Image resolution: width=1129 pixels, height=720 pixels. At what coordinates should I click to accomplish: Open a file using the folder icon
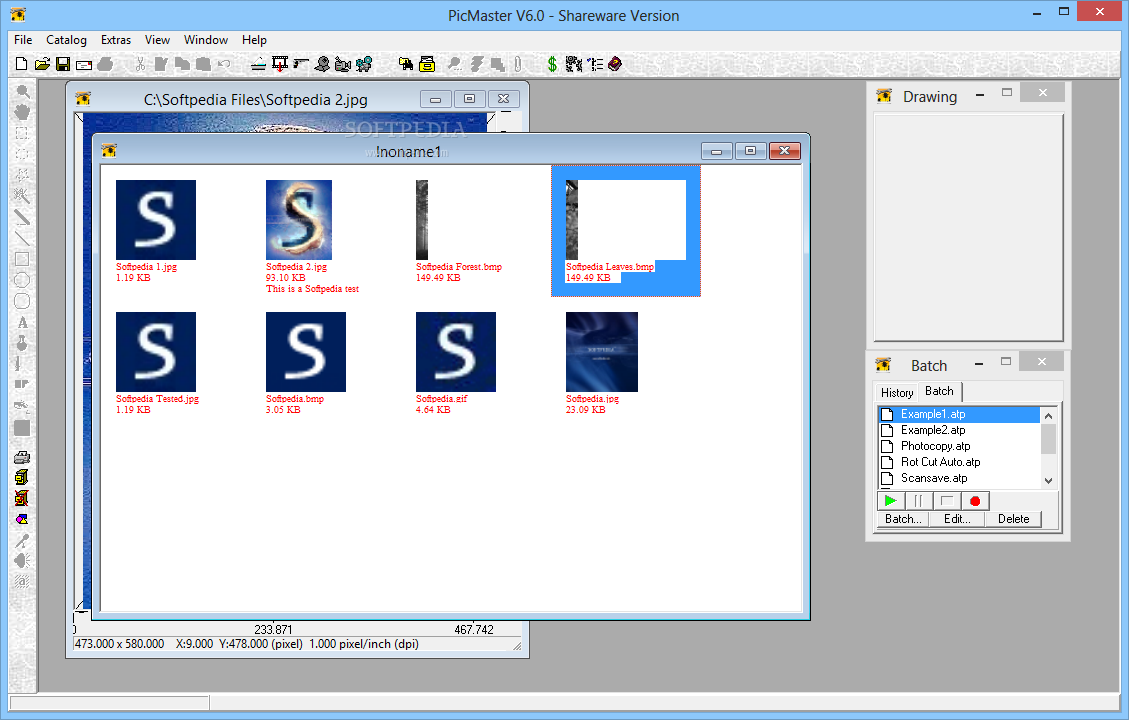click(42, 64)
